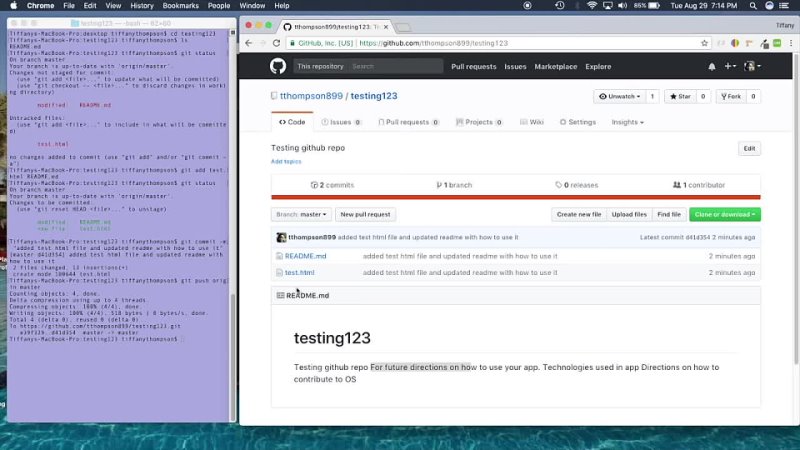Image resolution: width=800 pixels, height=450 pixels.
Task: Open the Pull requests repo tab
Action: [x=408, y=122]
